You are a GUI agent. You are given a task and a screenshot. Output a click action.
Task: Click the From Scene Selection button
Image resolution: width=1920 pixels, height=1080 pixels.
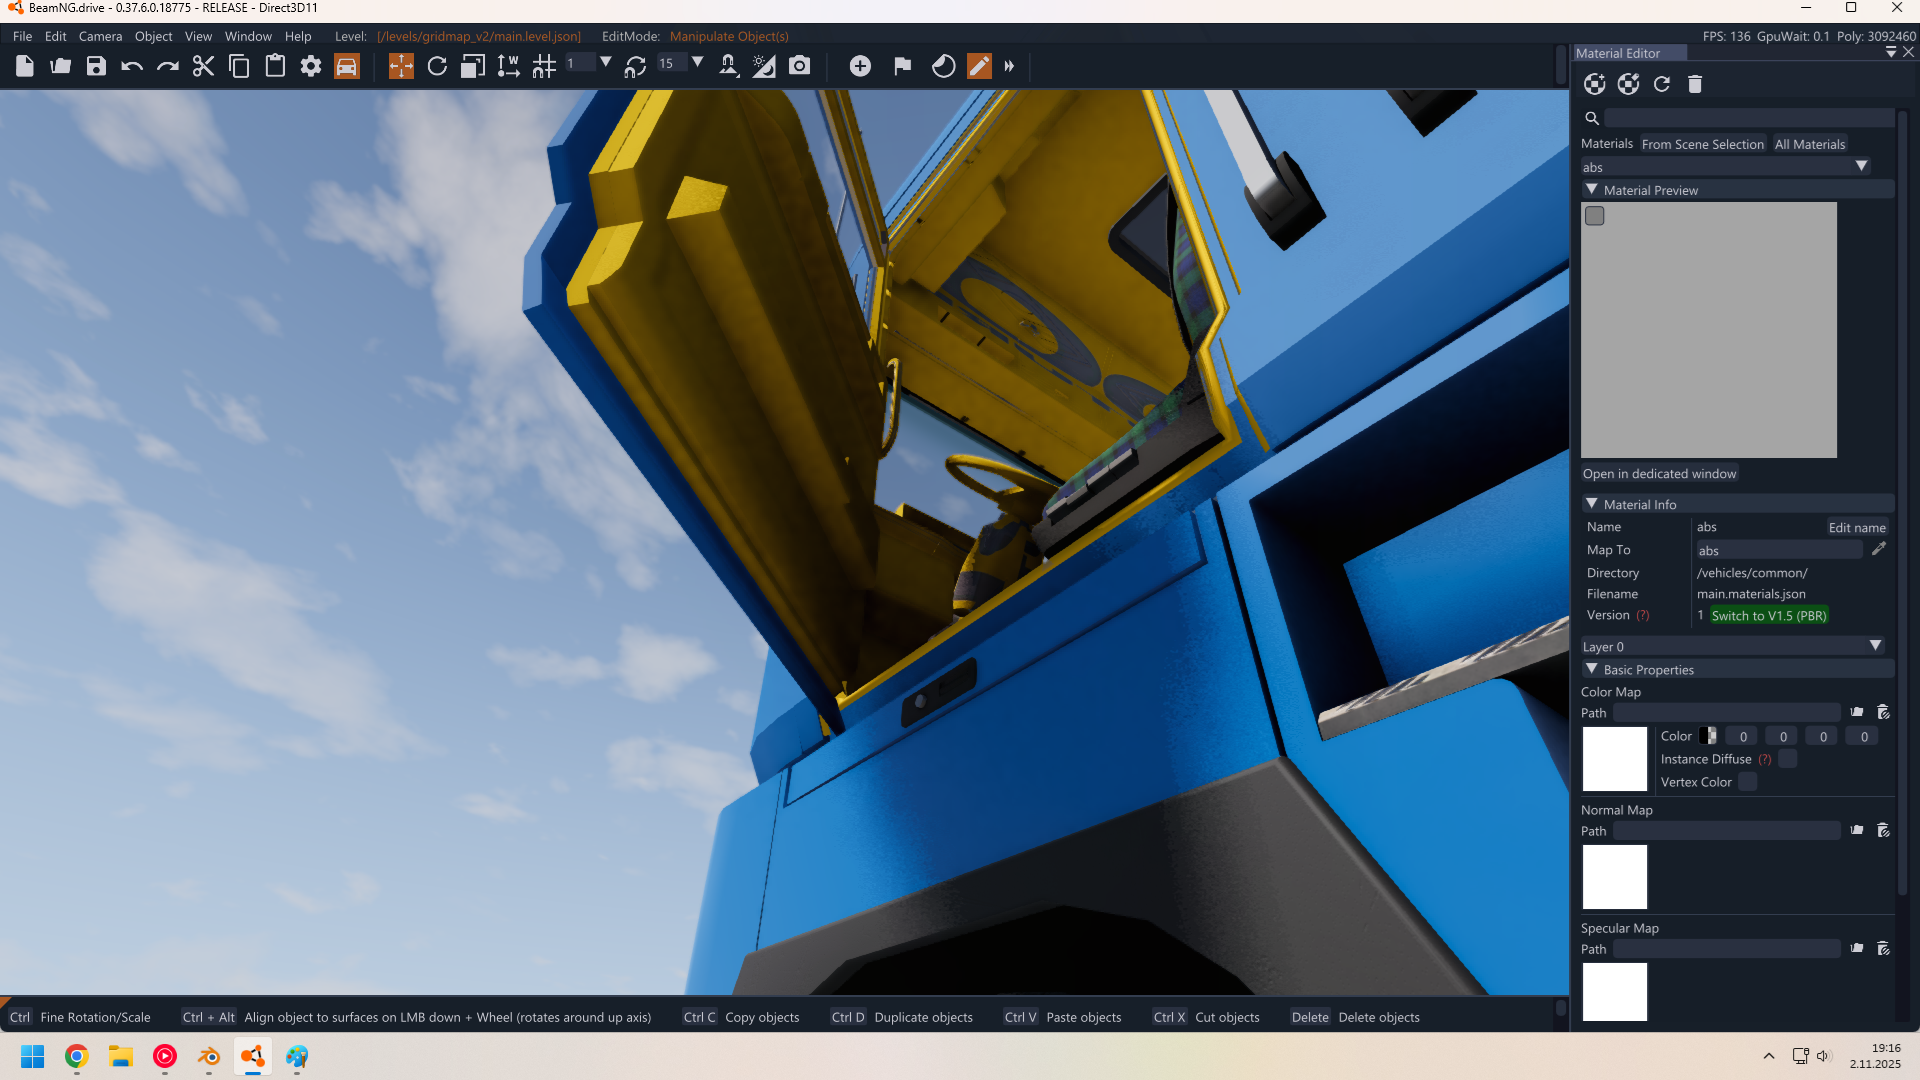coord(1702,144)
